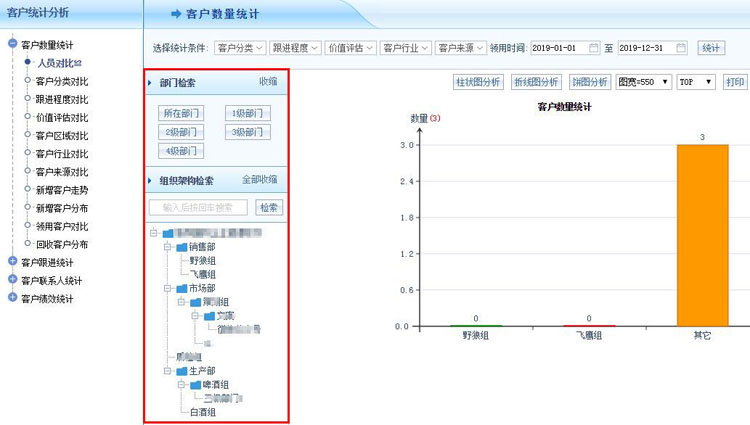The image size is (750, 425).
Task: Open 新增客户走势 report
Action: 62,190
